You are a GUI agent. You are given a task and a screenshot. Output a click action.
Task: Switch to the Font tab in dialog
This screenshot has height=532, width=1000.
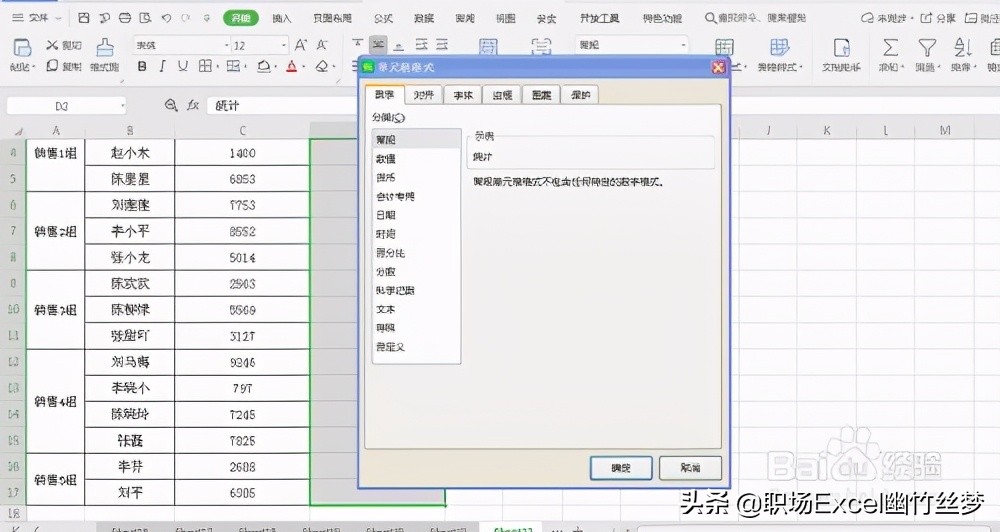(x=463, y=94)
